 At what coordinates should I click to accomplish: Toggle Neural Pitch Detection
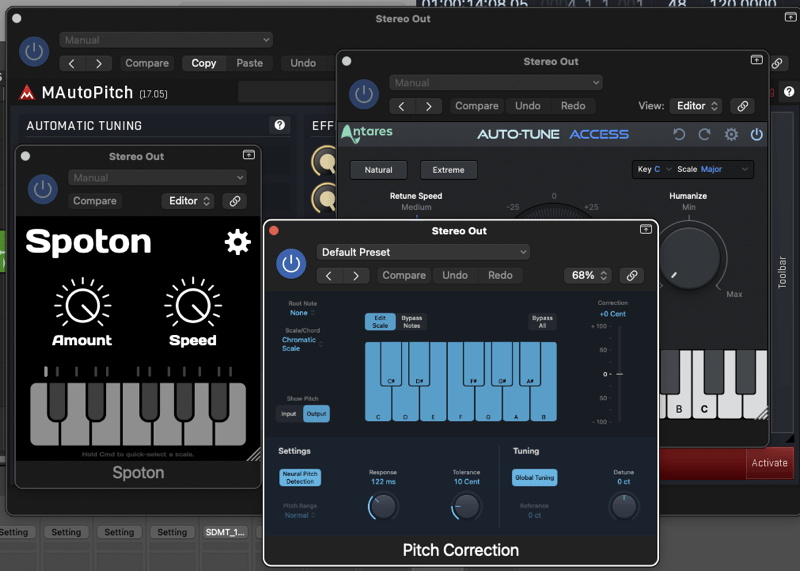(300, 478)
